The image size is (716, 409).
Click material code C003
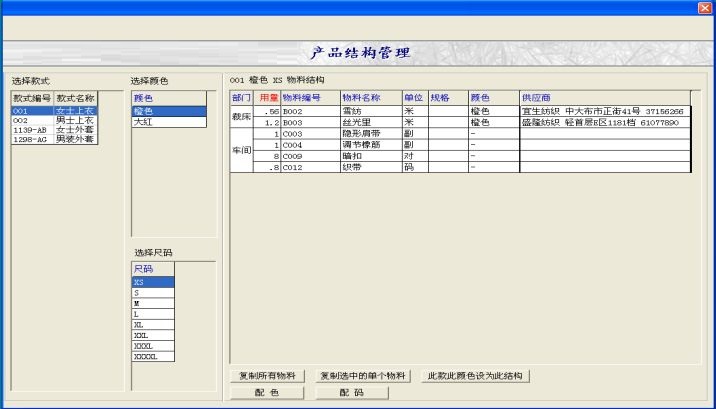[311, 134]
